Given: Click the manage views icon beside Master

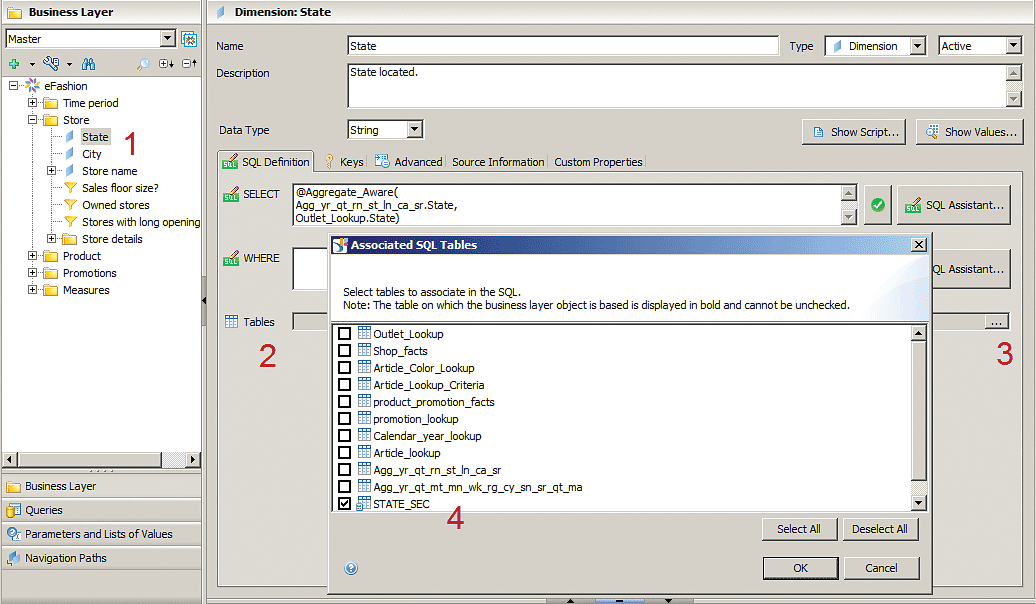Looking at the screenshot, I should pos(190,39).
